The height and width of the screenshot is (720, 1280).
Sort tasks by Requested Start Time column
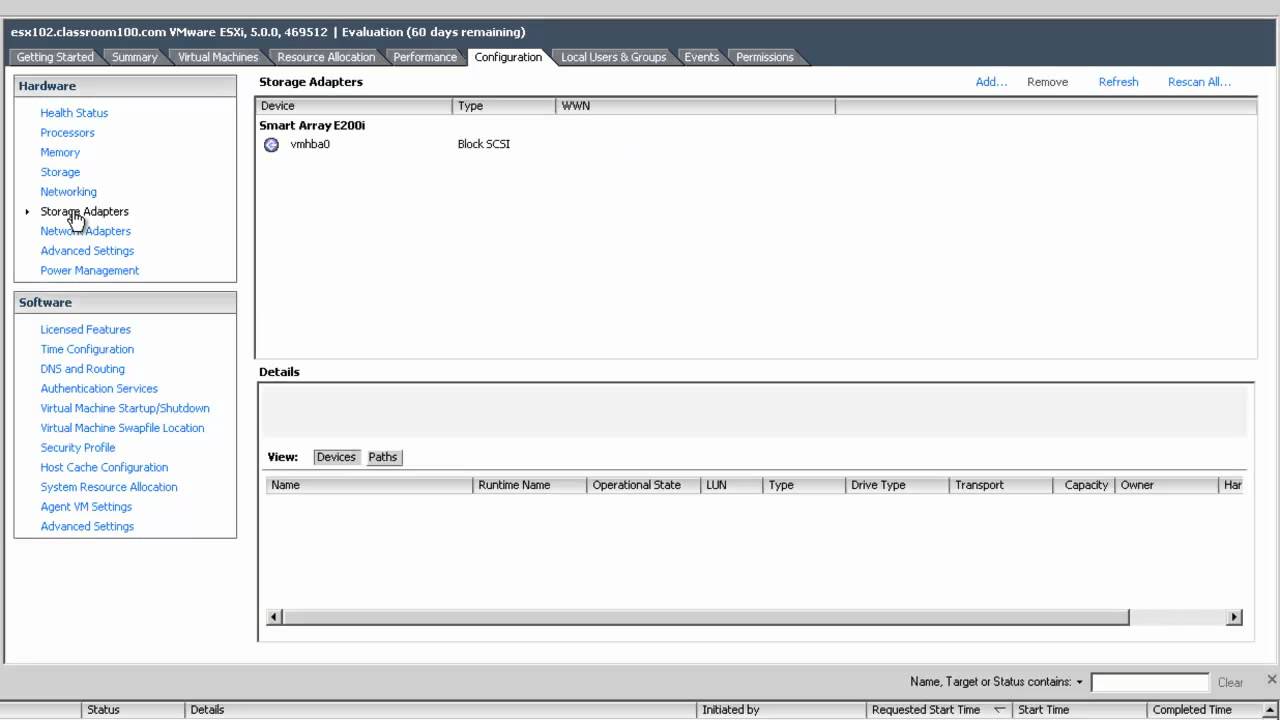click(940, 710)
